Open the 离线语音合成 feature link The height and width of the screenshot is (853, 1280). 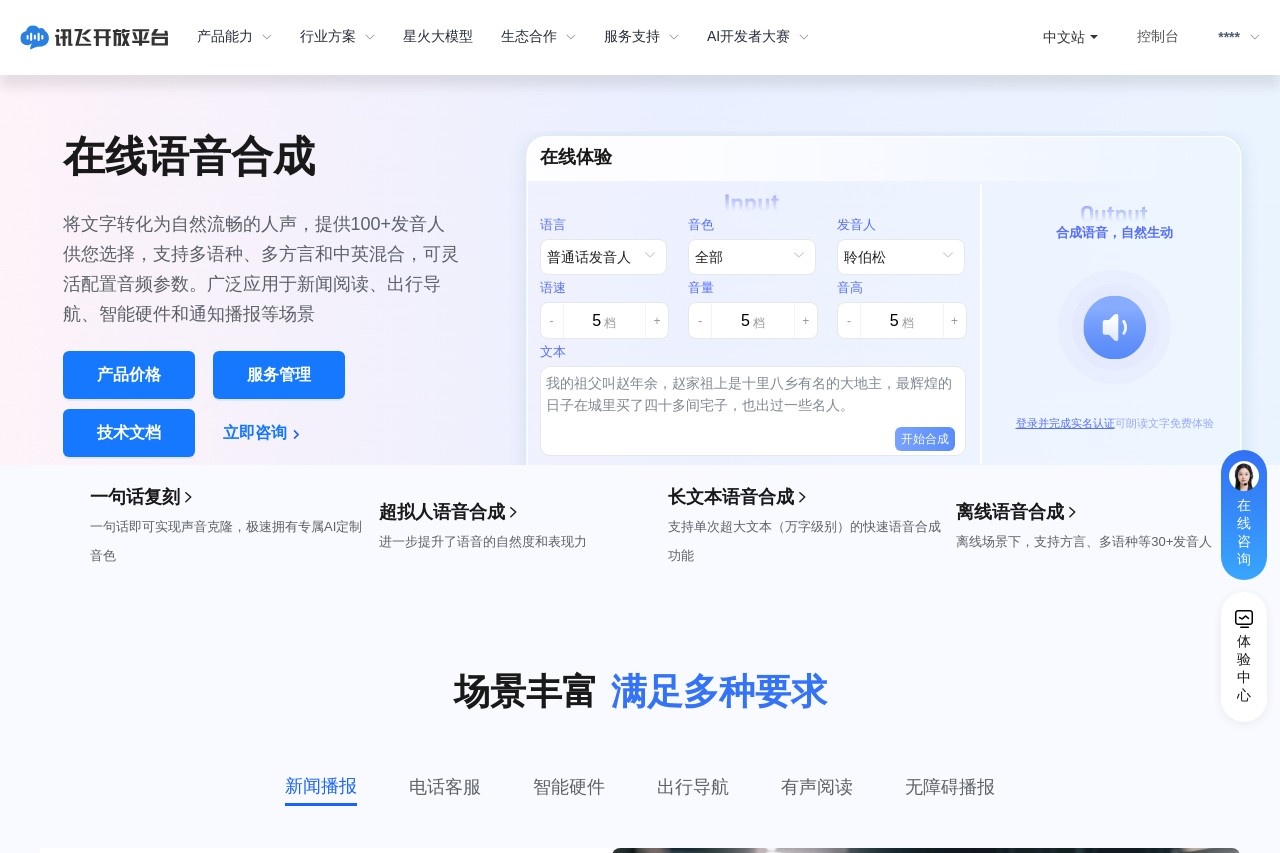coord(1010,512)
